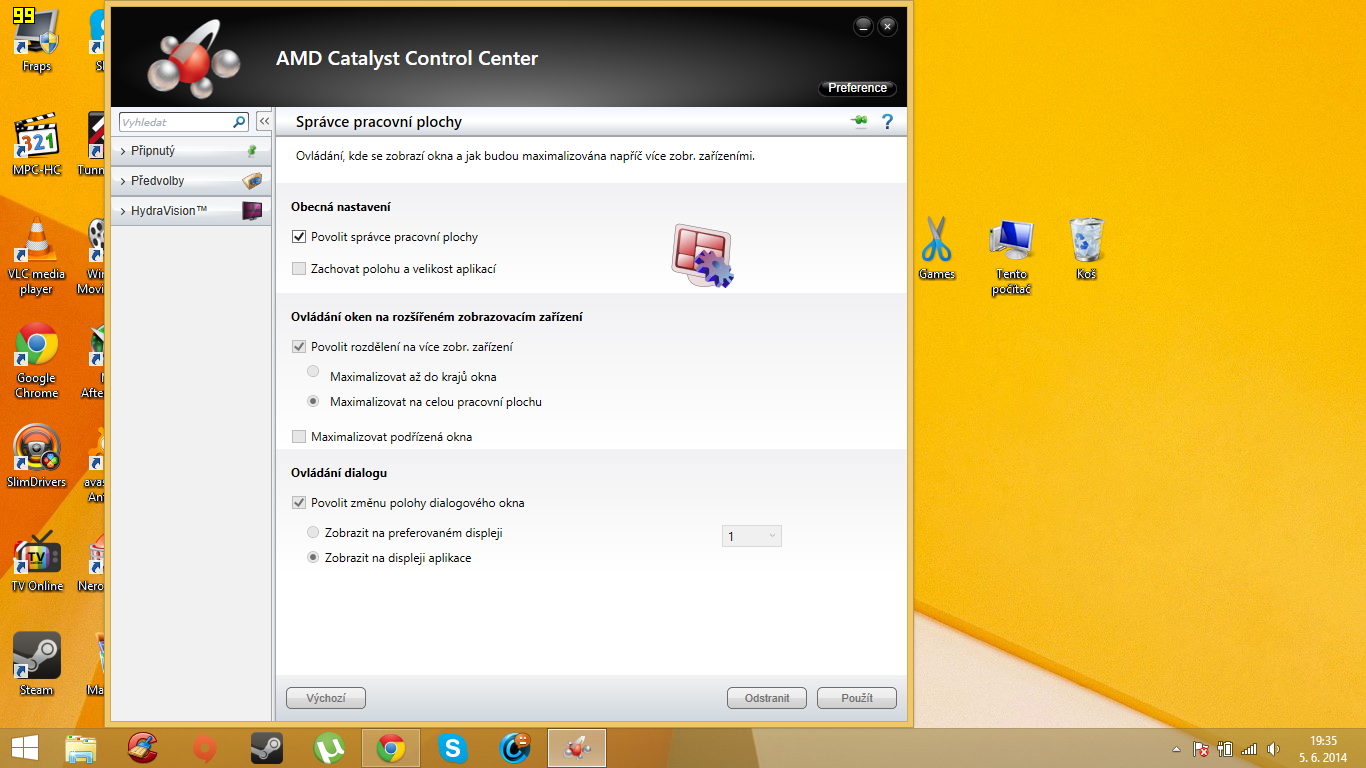The width and height of the screenshot is (1366, 768).
Task: Click the Předvolby presets icon
Action: [x=252, y=181]
